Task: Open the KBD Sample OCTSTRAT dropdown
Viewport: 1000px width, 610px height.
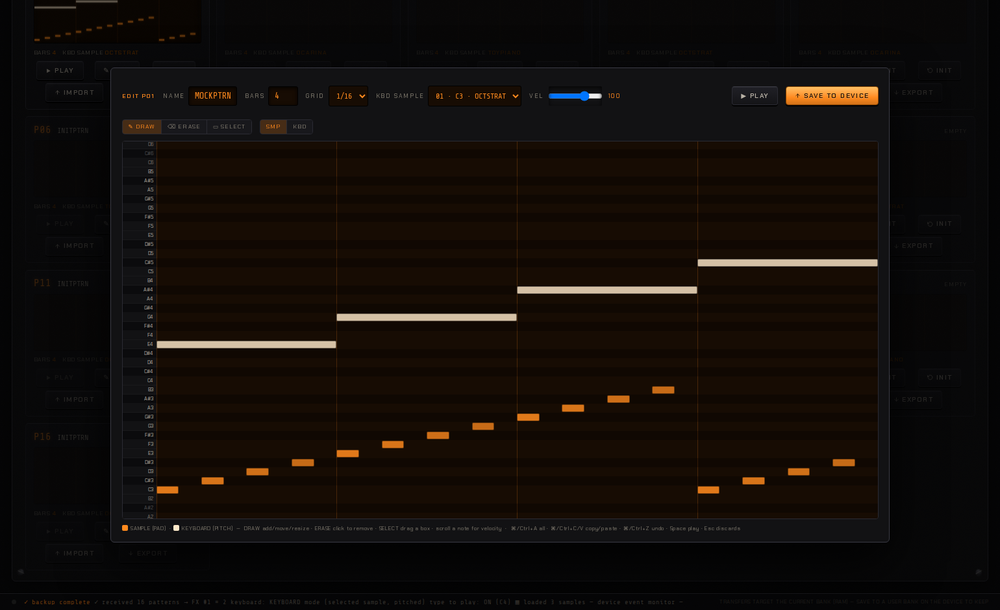Action: pyautogui.click(x=474, y=96)
